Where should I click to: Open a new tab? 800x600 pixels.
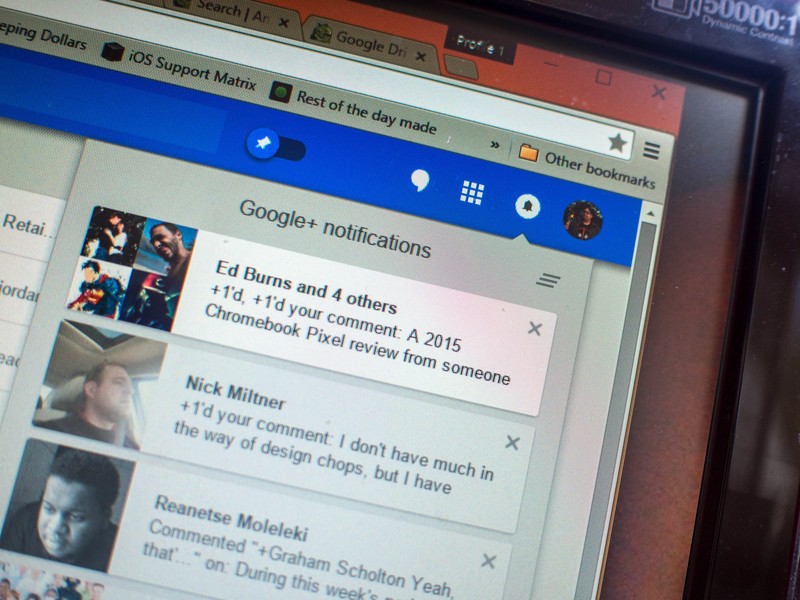point(461,67)
